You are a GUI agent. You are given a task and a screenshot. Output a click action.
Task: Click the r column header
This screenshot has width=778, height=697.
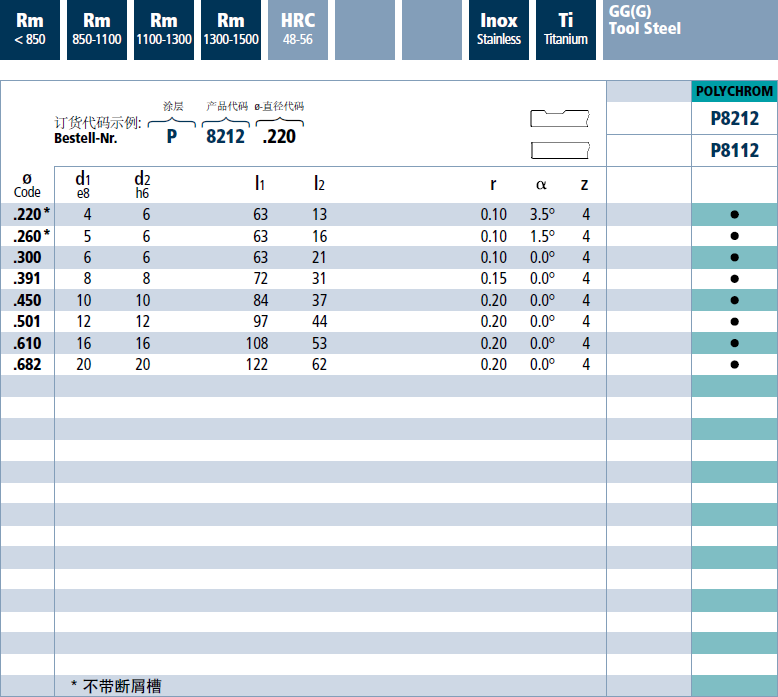(x=493, y=185)
